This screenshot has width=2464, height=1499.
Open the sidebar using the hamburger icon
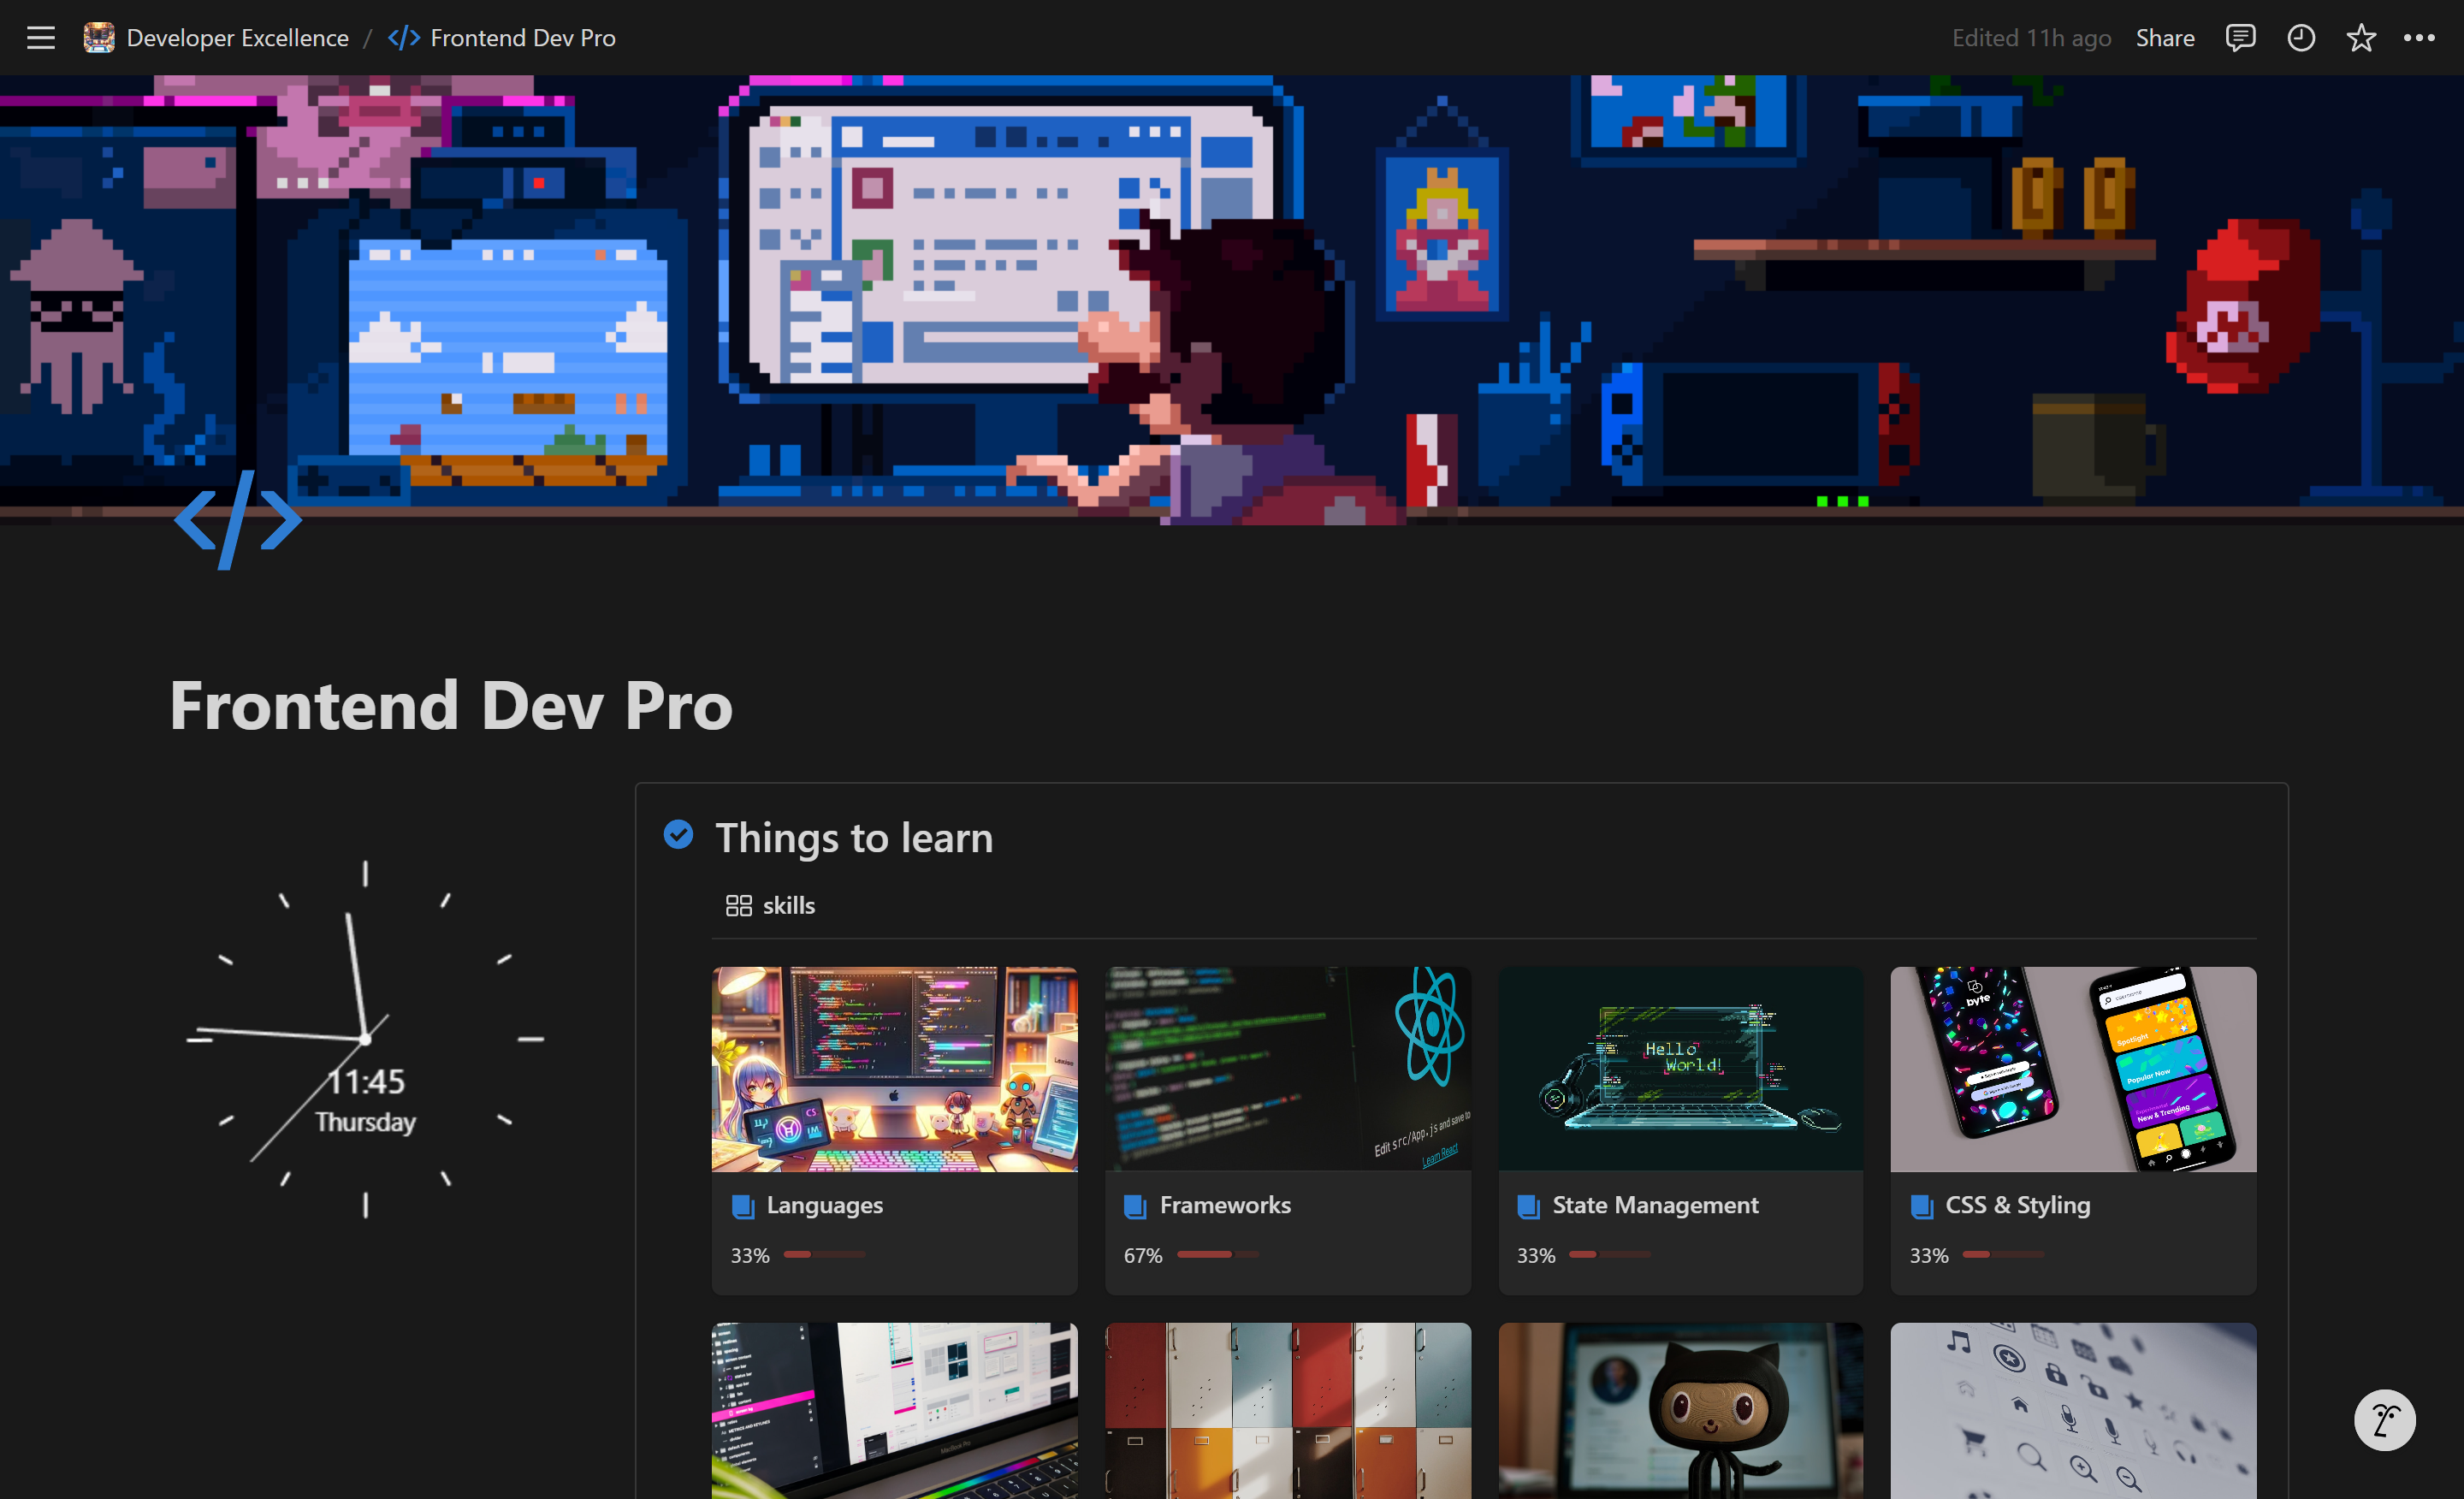tap(41, 38)
